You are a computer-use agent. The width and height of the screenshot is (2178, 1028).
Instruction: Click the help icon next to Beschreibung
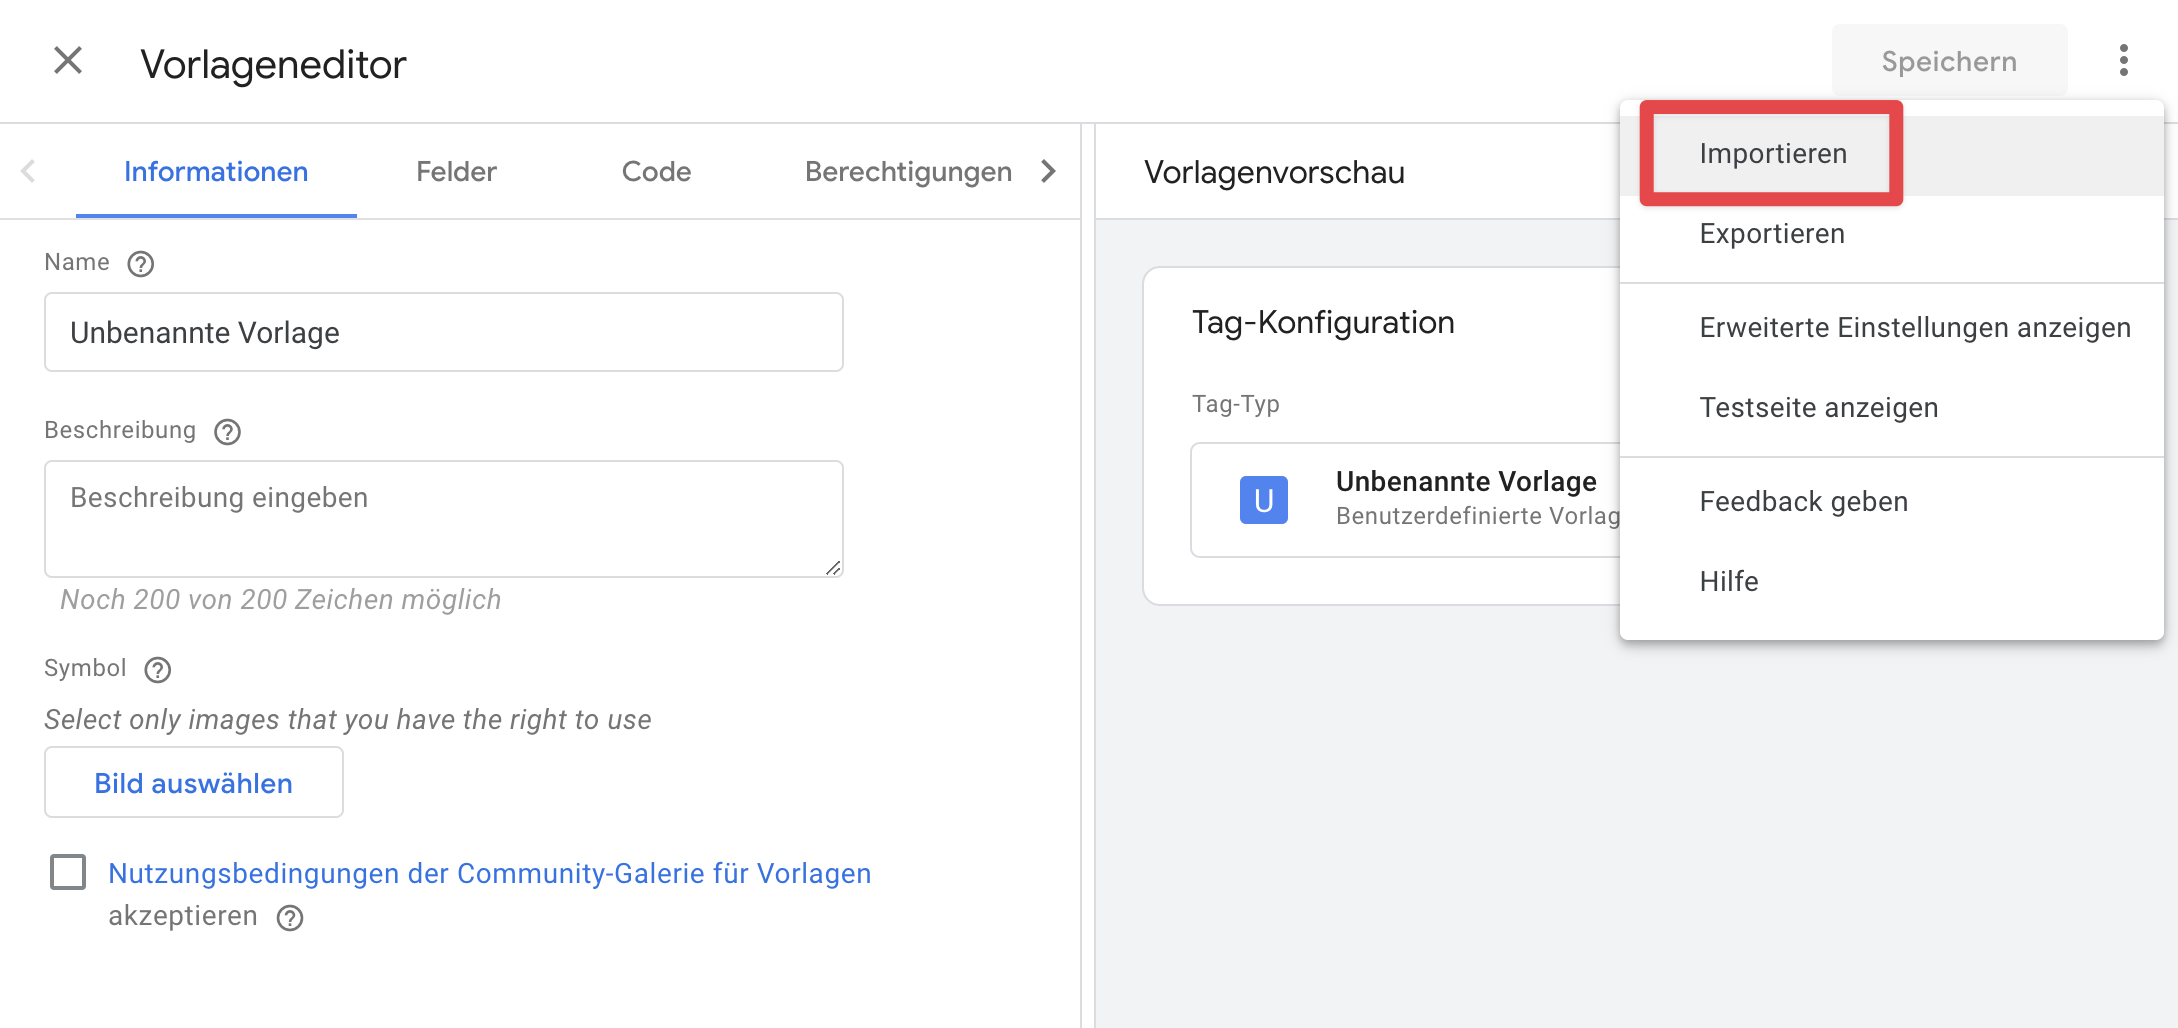[x=228, y=432]
